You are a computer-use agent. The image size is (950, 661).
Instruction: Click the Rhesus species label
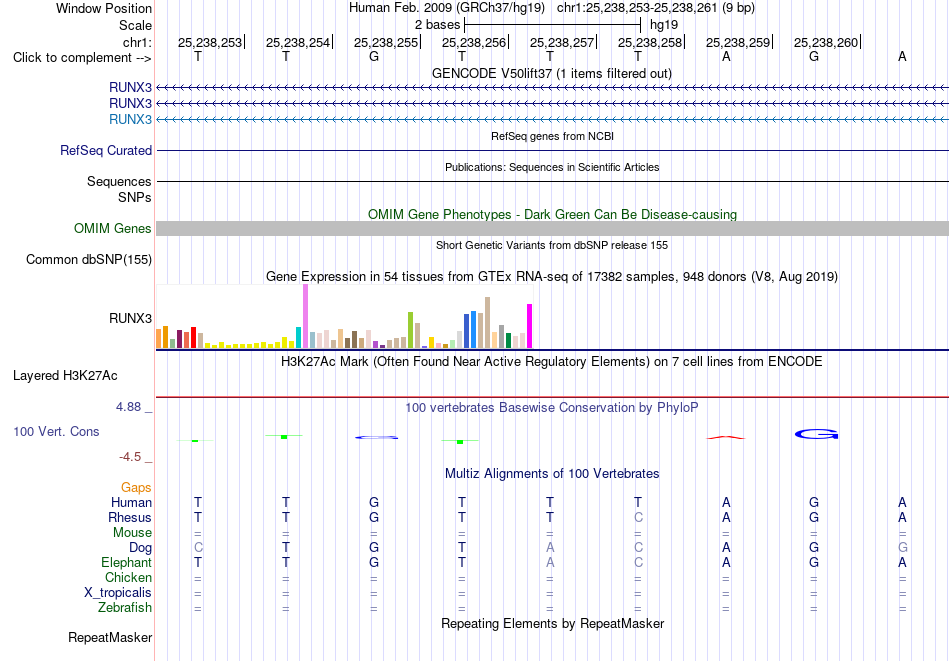point(130,517)
